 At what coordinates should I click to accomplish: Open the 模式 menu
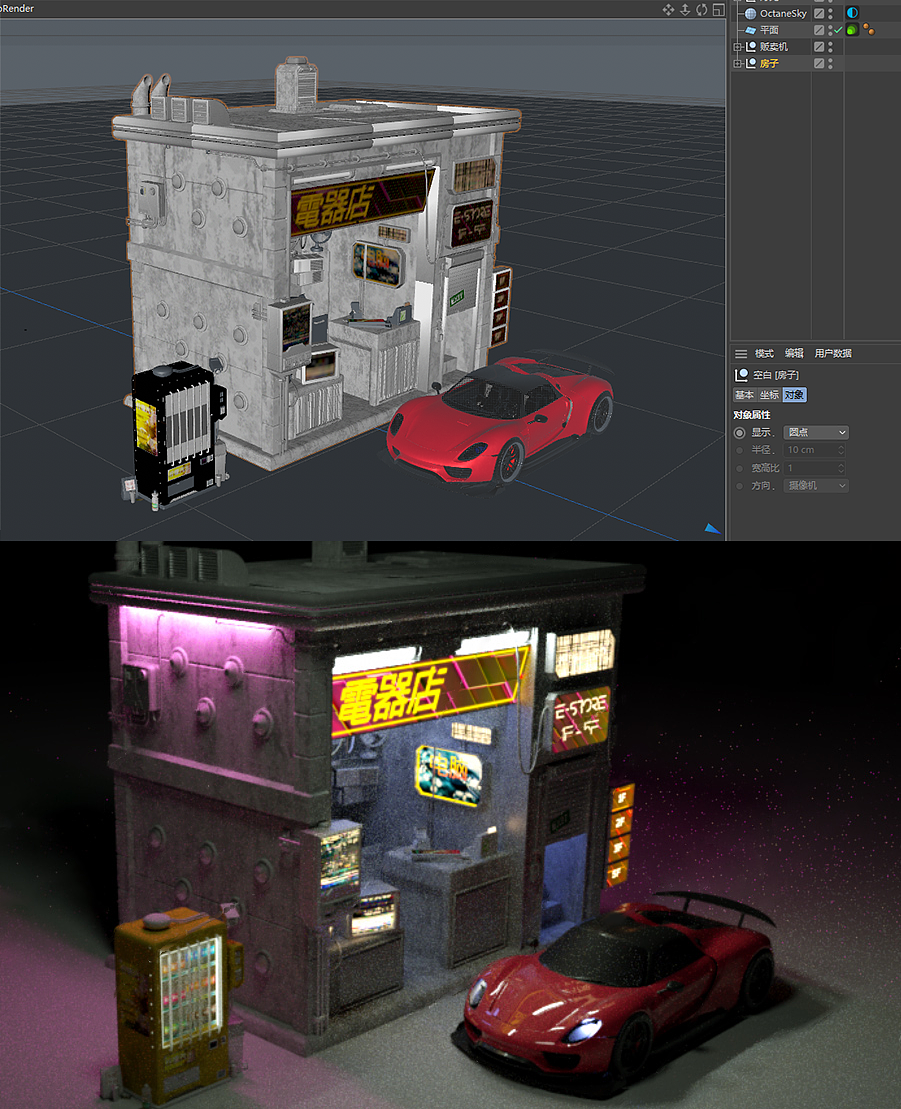pyautogui.click(x=765, y=354)
